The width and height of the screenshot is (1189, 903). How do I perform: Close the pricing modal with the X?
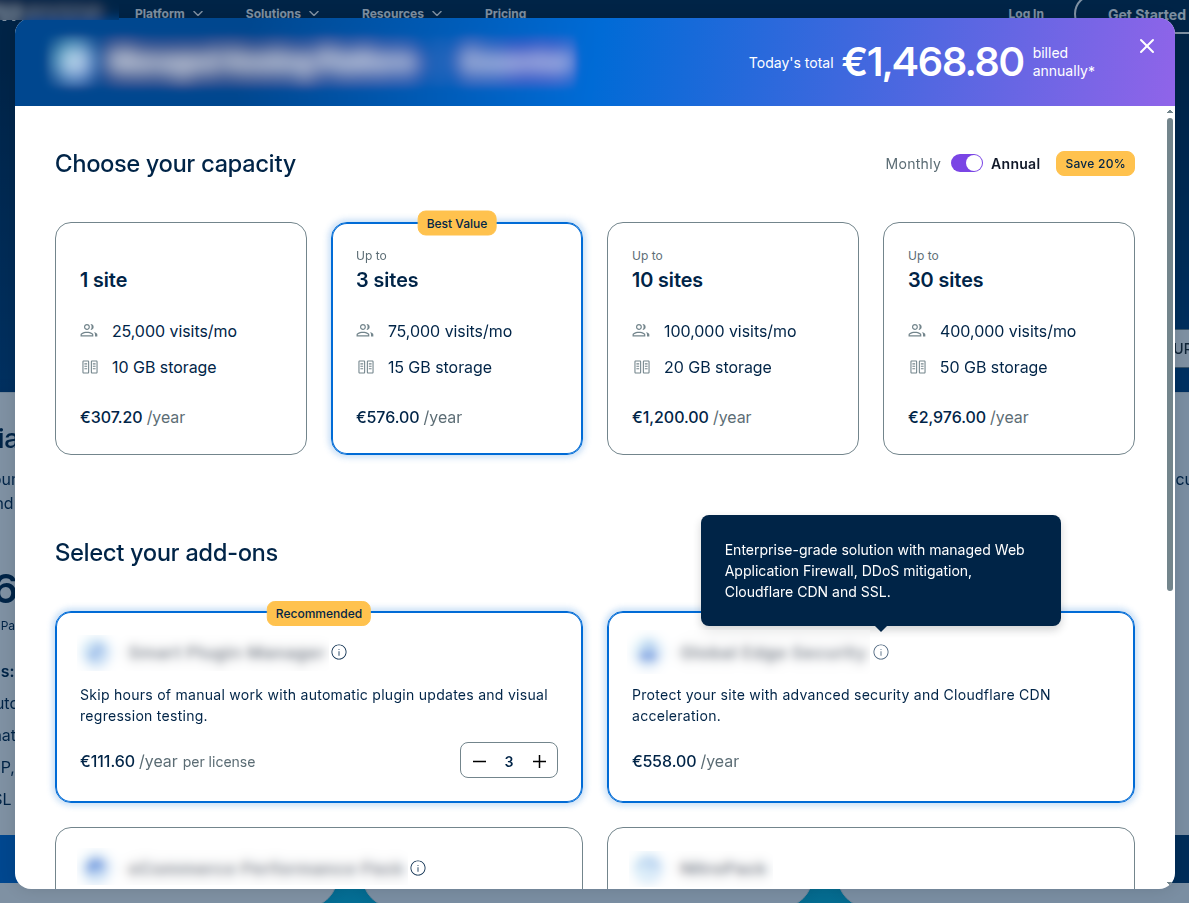coord(1147,46)
